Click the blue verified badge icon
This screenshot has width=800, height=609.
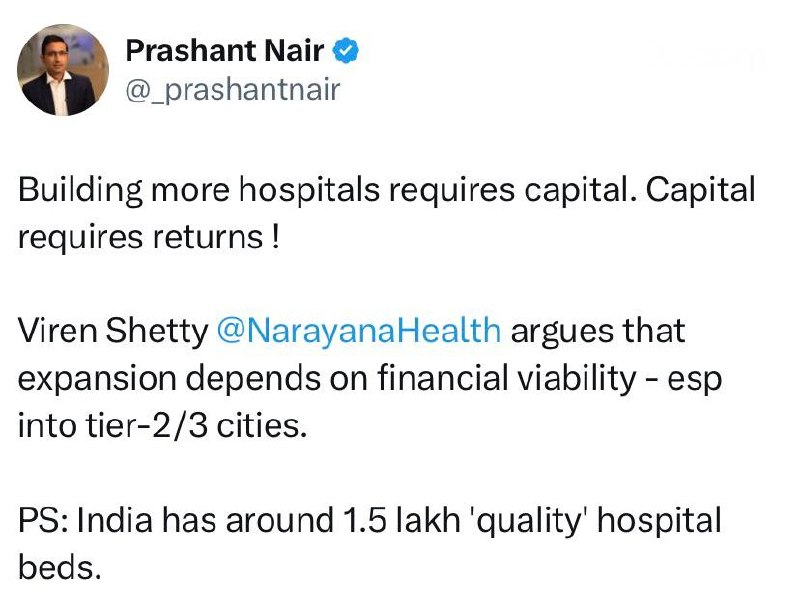[x=346, y=50]
